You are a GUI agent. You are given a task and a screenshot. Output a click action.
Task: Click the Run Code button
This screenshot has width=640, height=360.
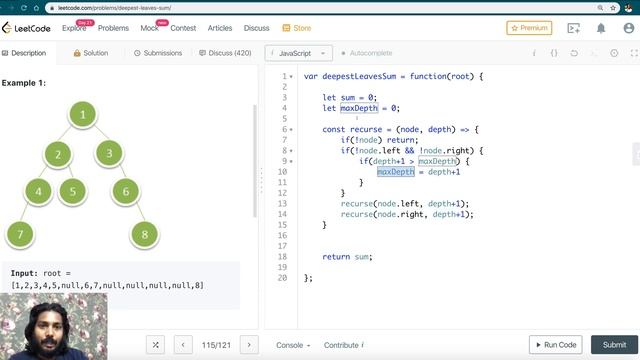[x=556, y=345]
